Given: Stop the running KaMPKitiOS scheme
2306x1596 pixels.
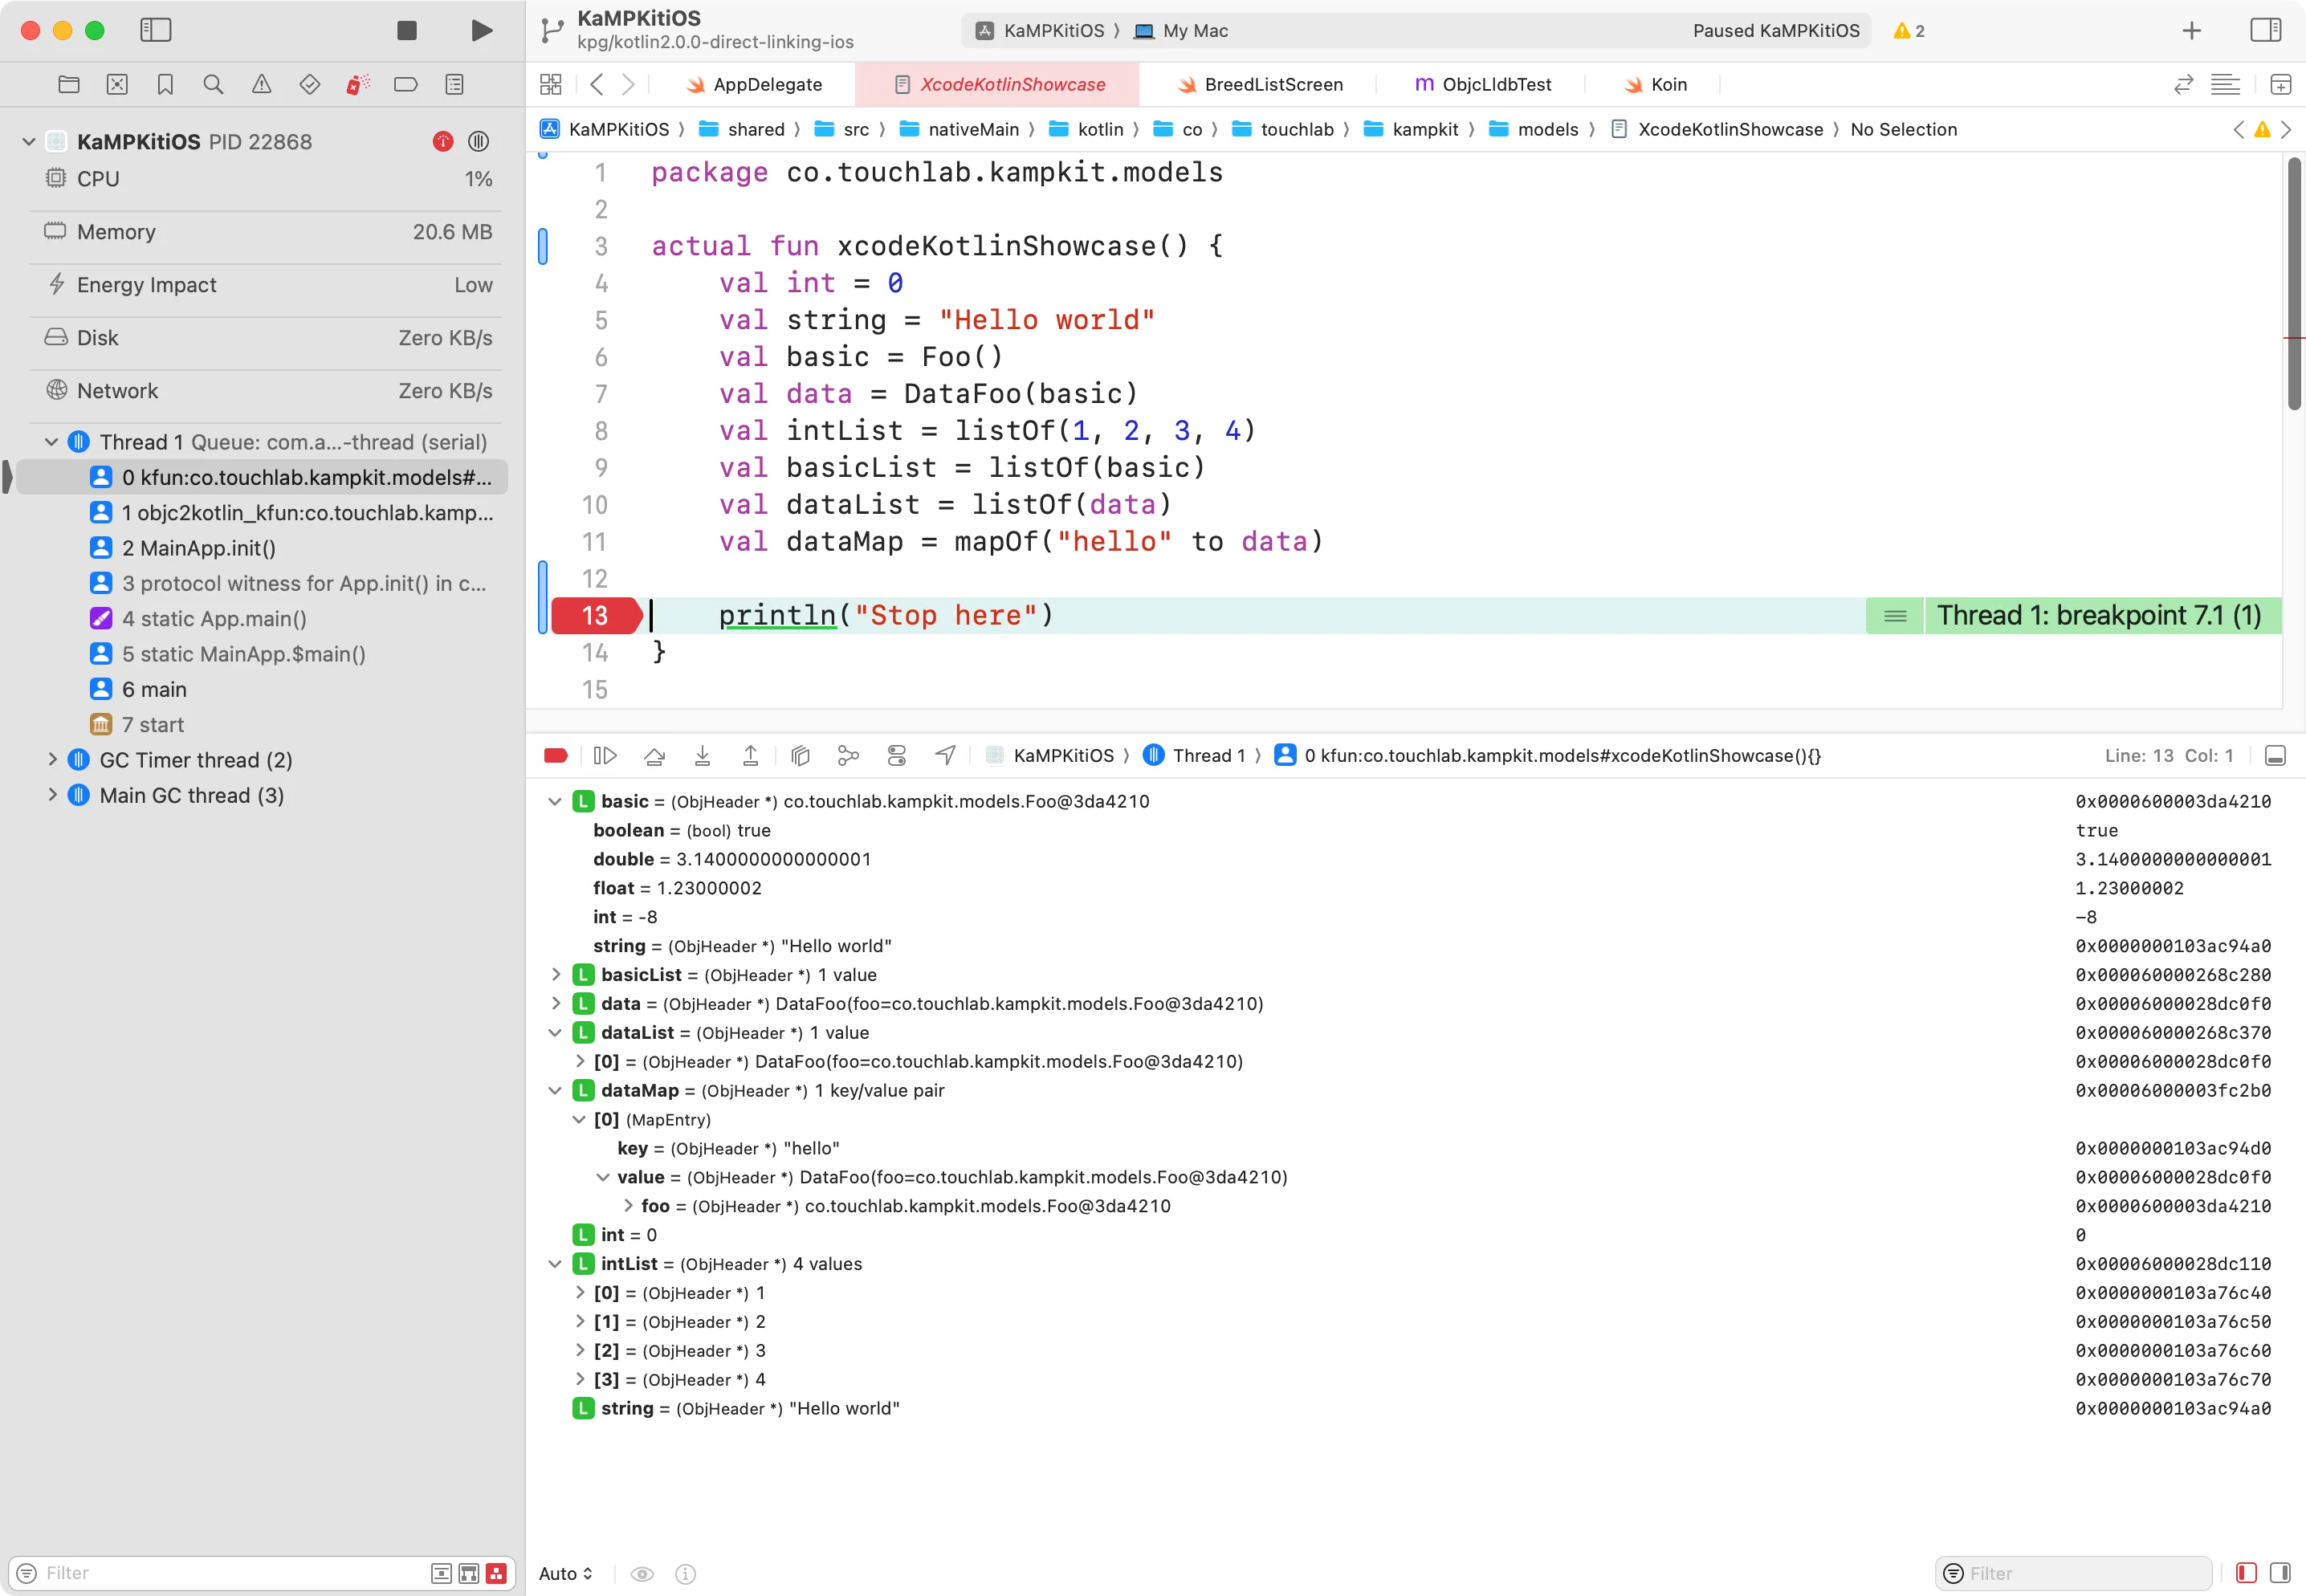Looking at the screenshot, I should click(x=406, y=30).
